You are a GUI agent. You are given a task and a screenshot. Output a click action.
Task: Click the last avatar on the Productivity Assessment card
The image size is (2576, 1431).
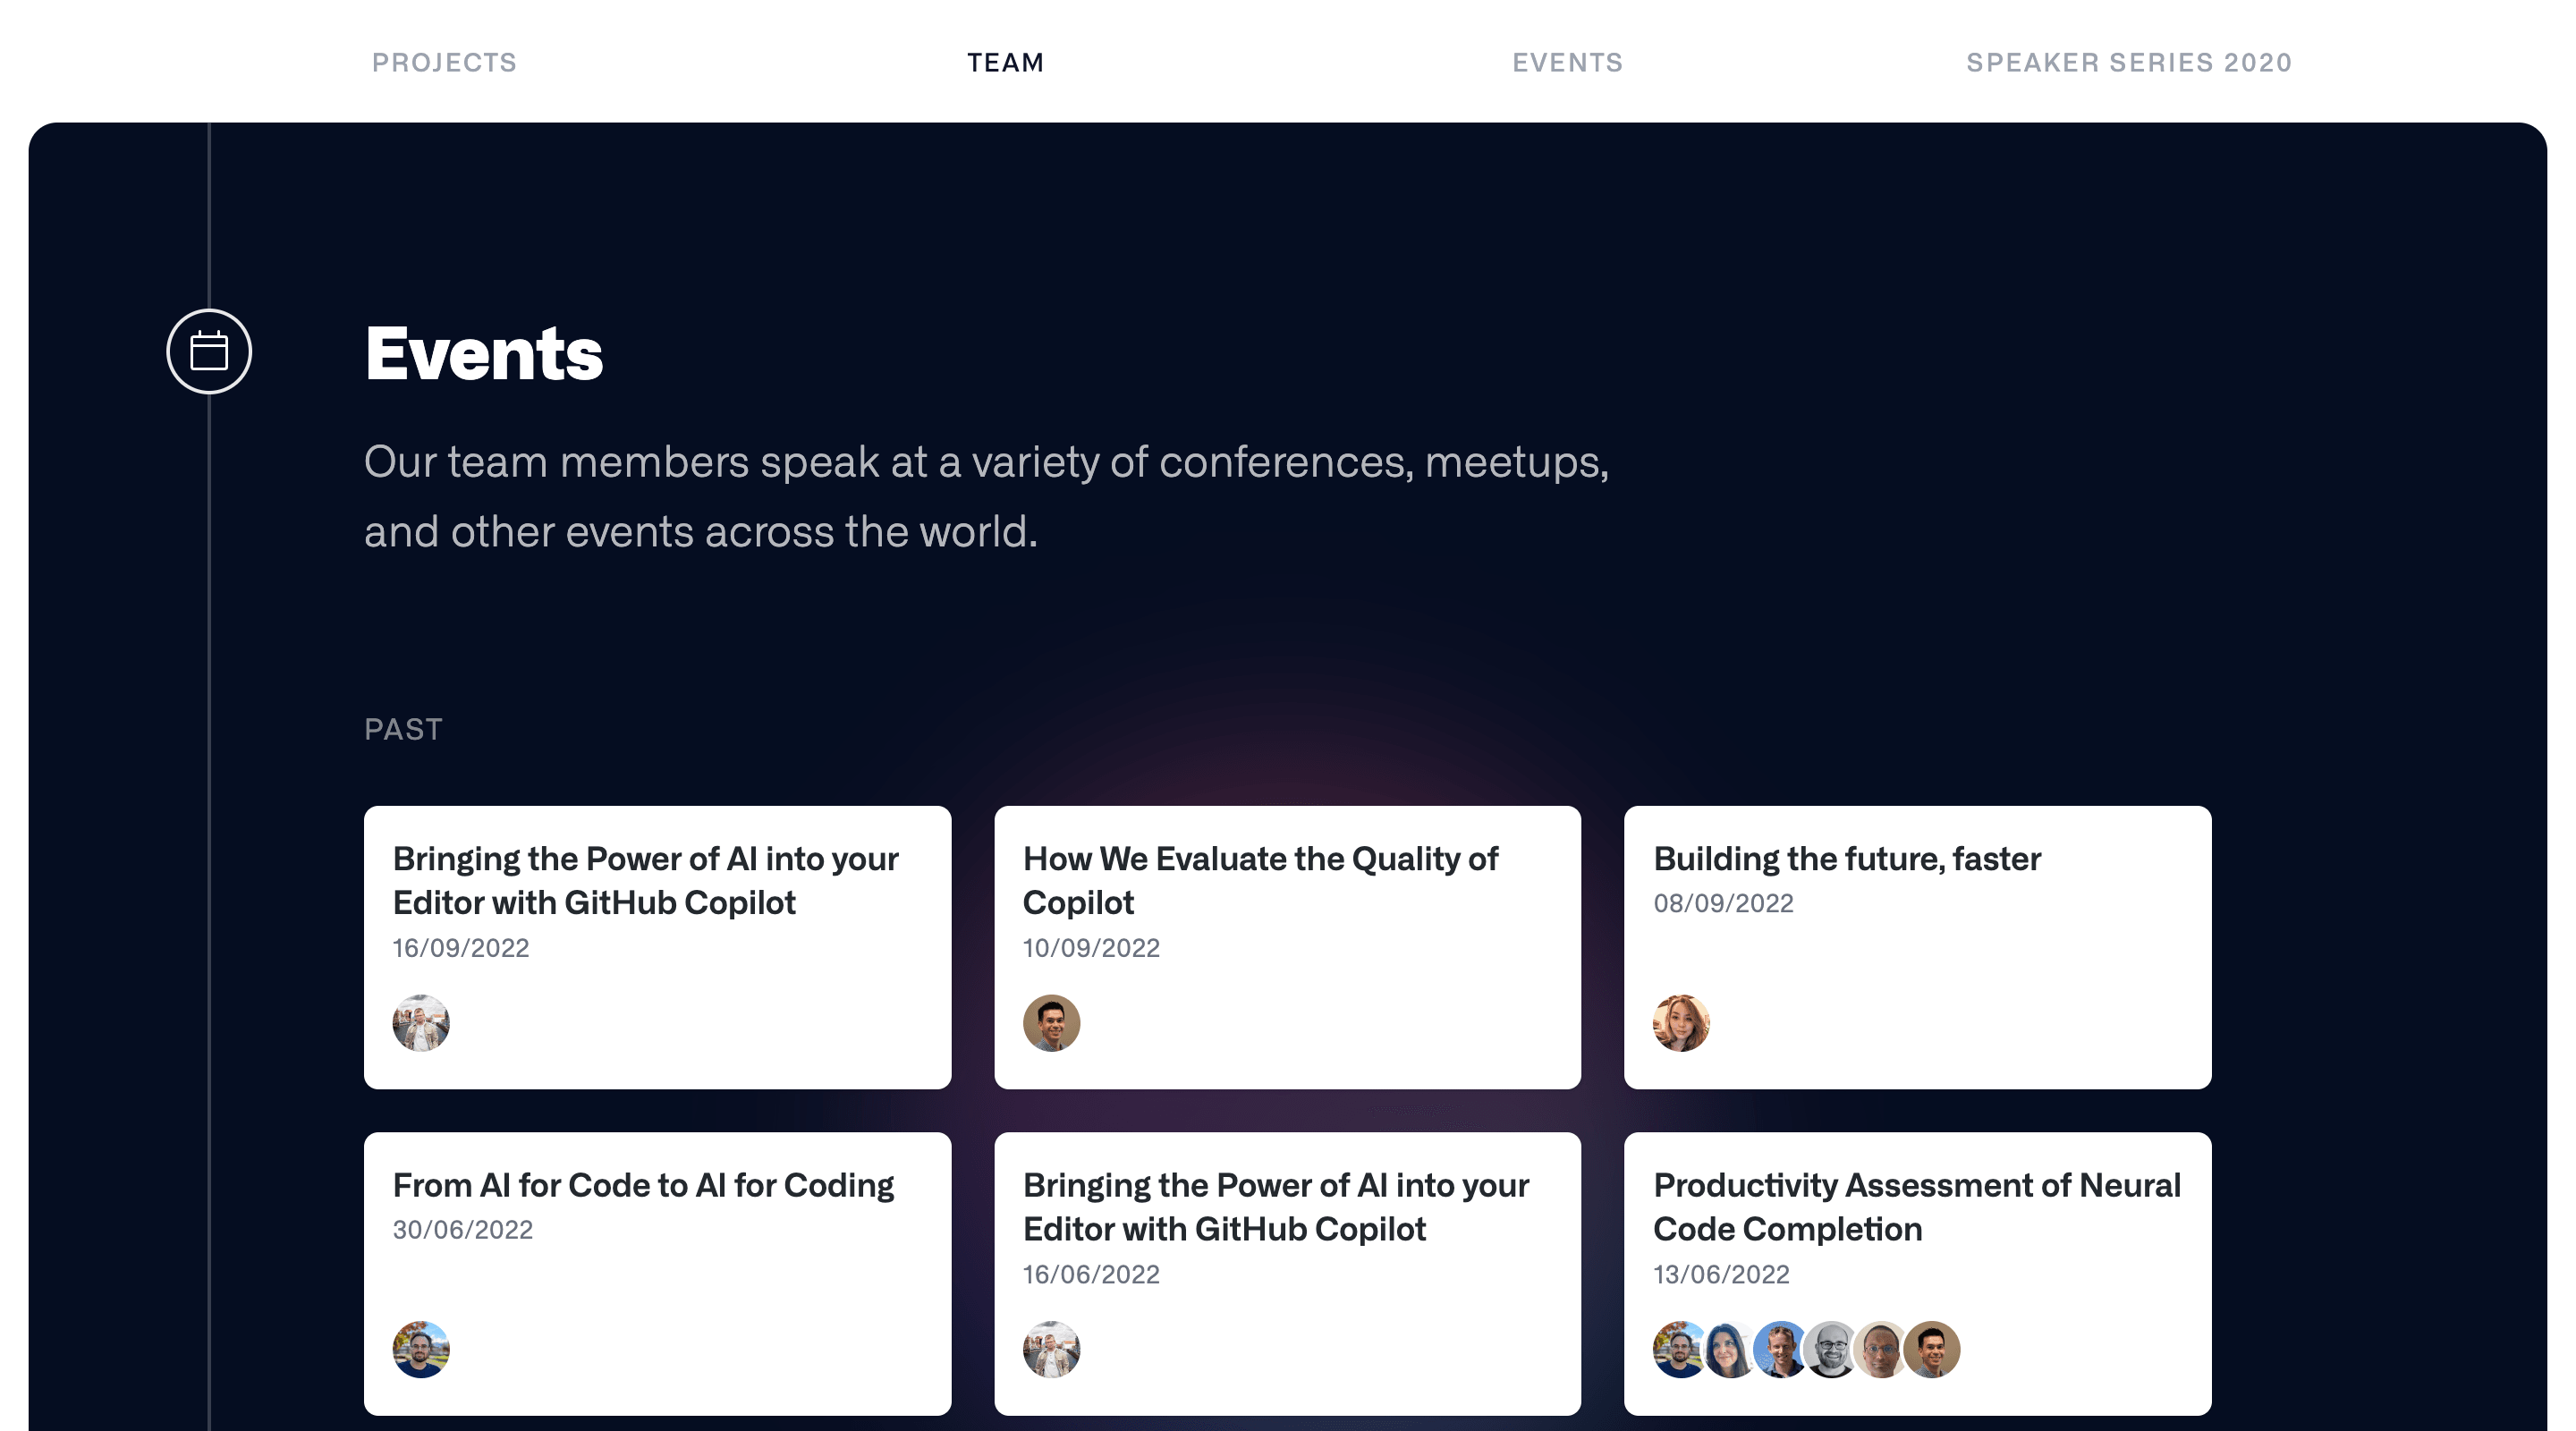point(1930,1349)
